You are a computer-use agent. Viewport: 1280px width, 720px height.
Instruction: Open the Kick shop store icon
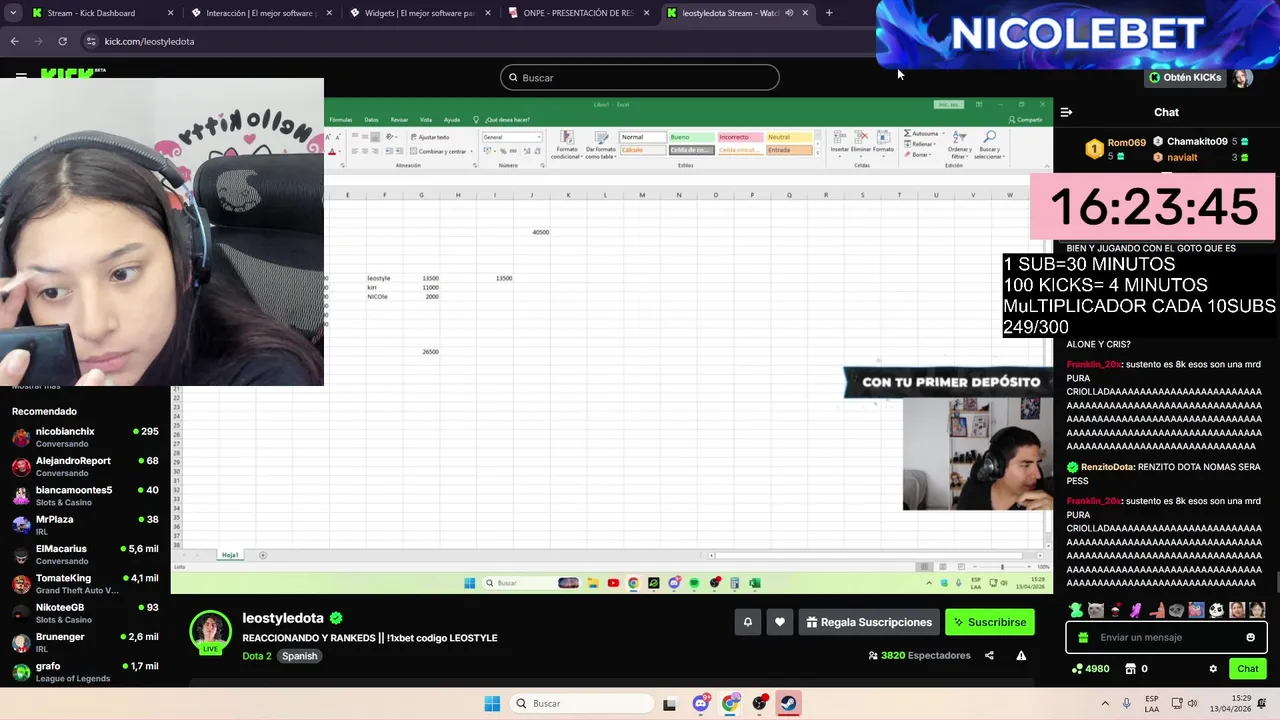[1131, 669]
